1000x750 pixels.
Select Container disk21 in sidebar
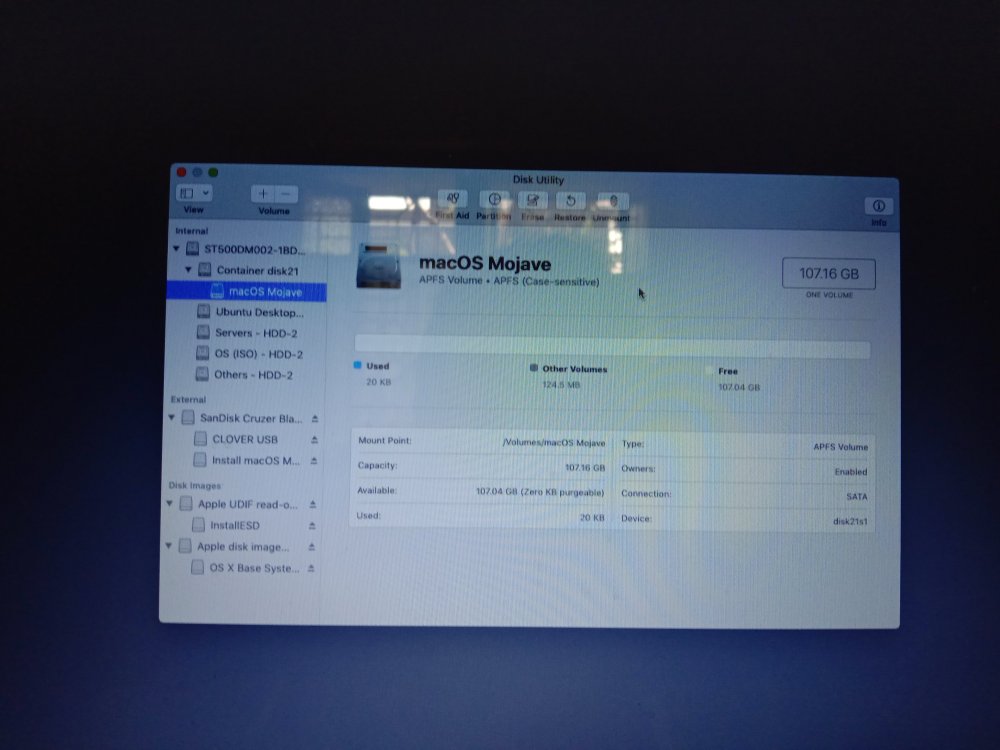pos(247,270)
